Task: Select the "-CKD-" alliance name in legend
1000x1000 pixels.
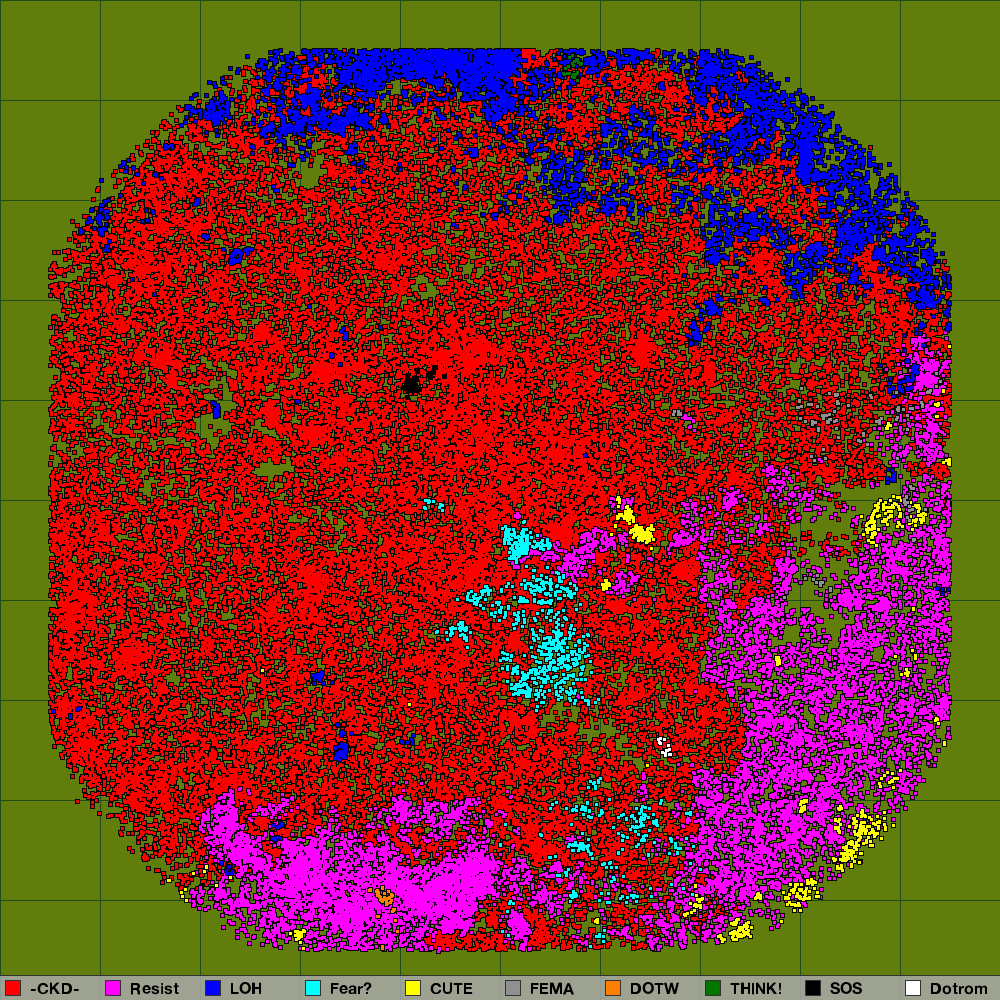Action: (55, 988)
